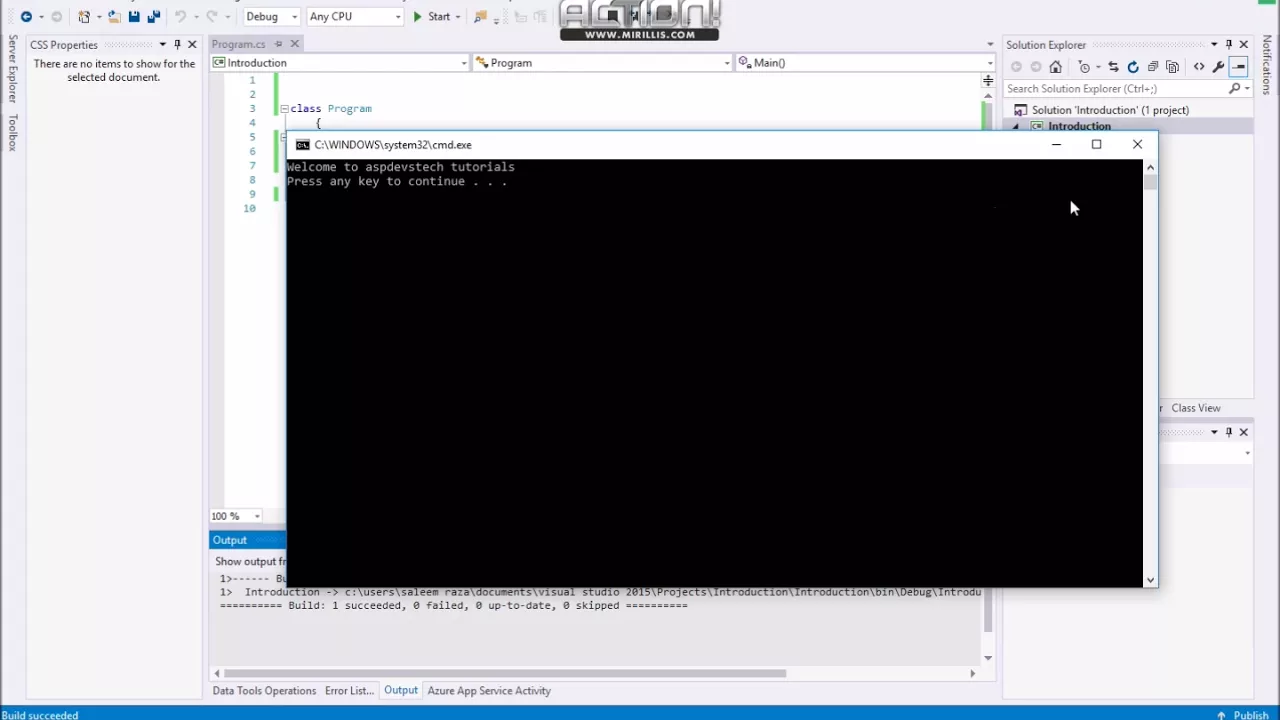Refresh the Solution Explorer

(1133, 67)
